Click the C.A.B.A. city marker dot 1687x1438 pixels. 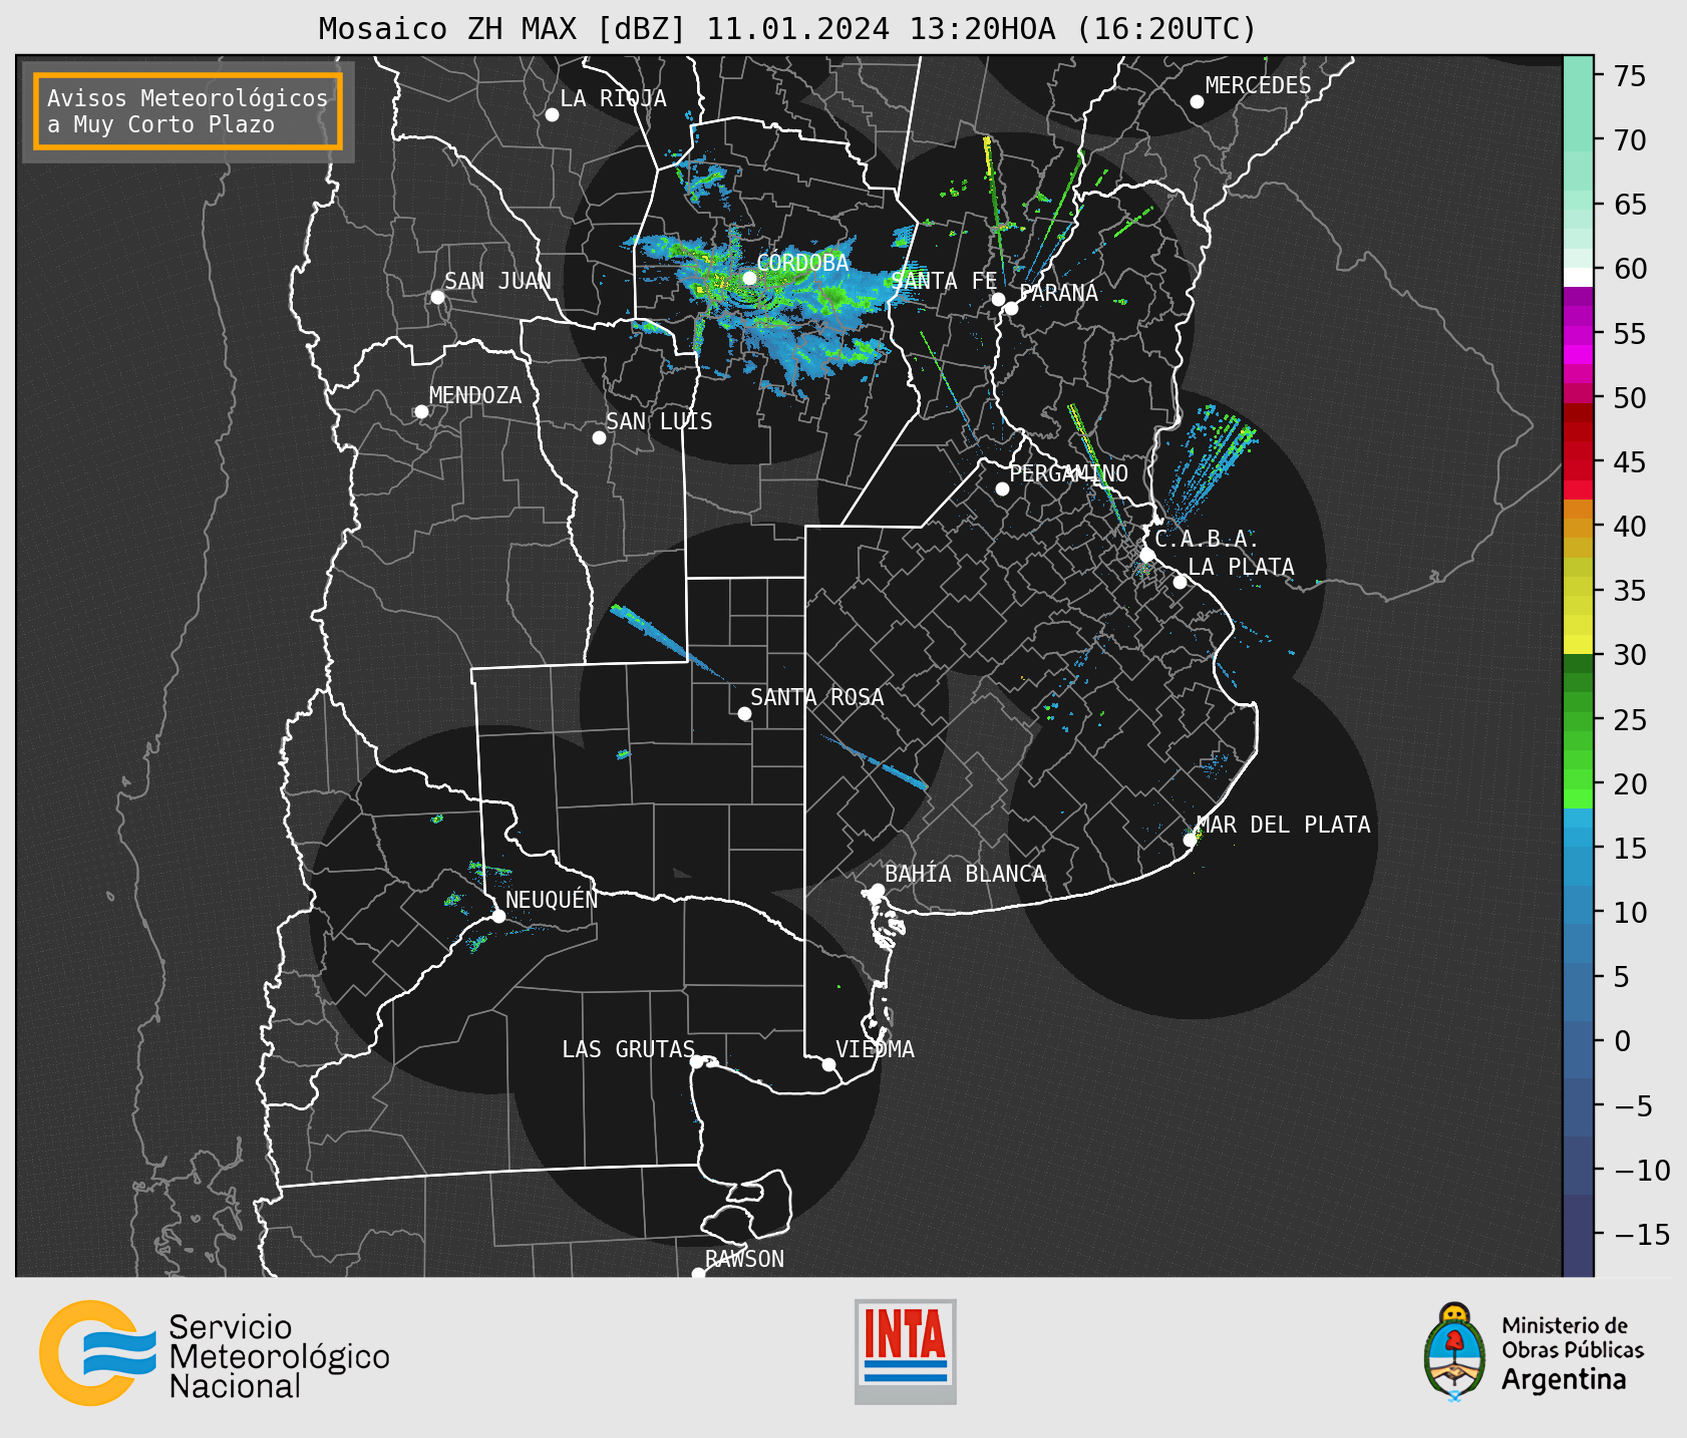[1147, 555]
